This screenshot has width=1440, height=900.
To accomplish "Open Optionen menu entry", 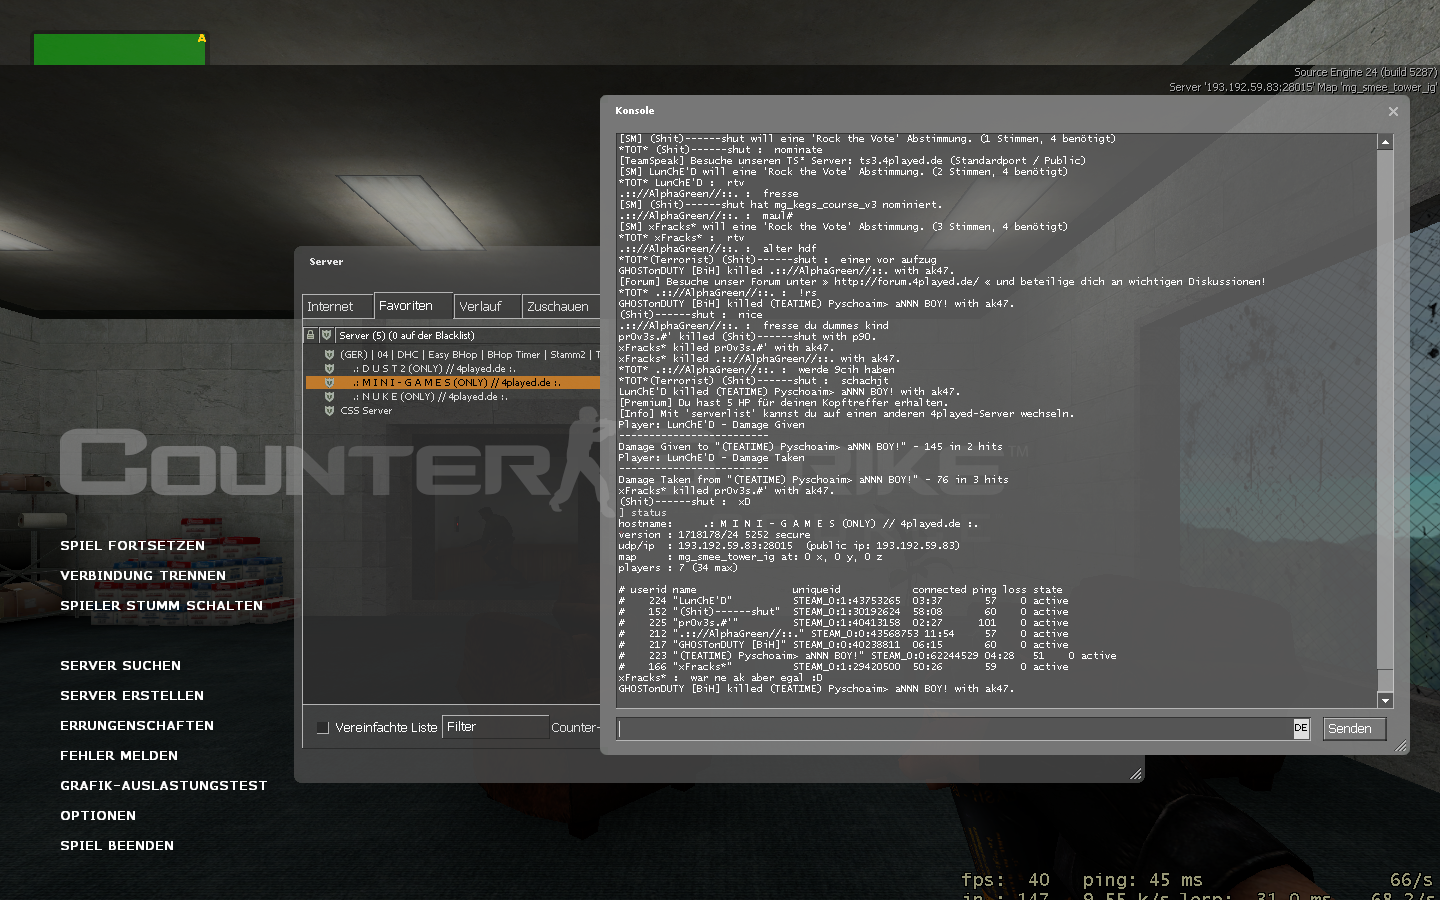I will point(98,816).
